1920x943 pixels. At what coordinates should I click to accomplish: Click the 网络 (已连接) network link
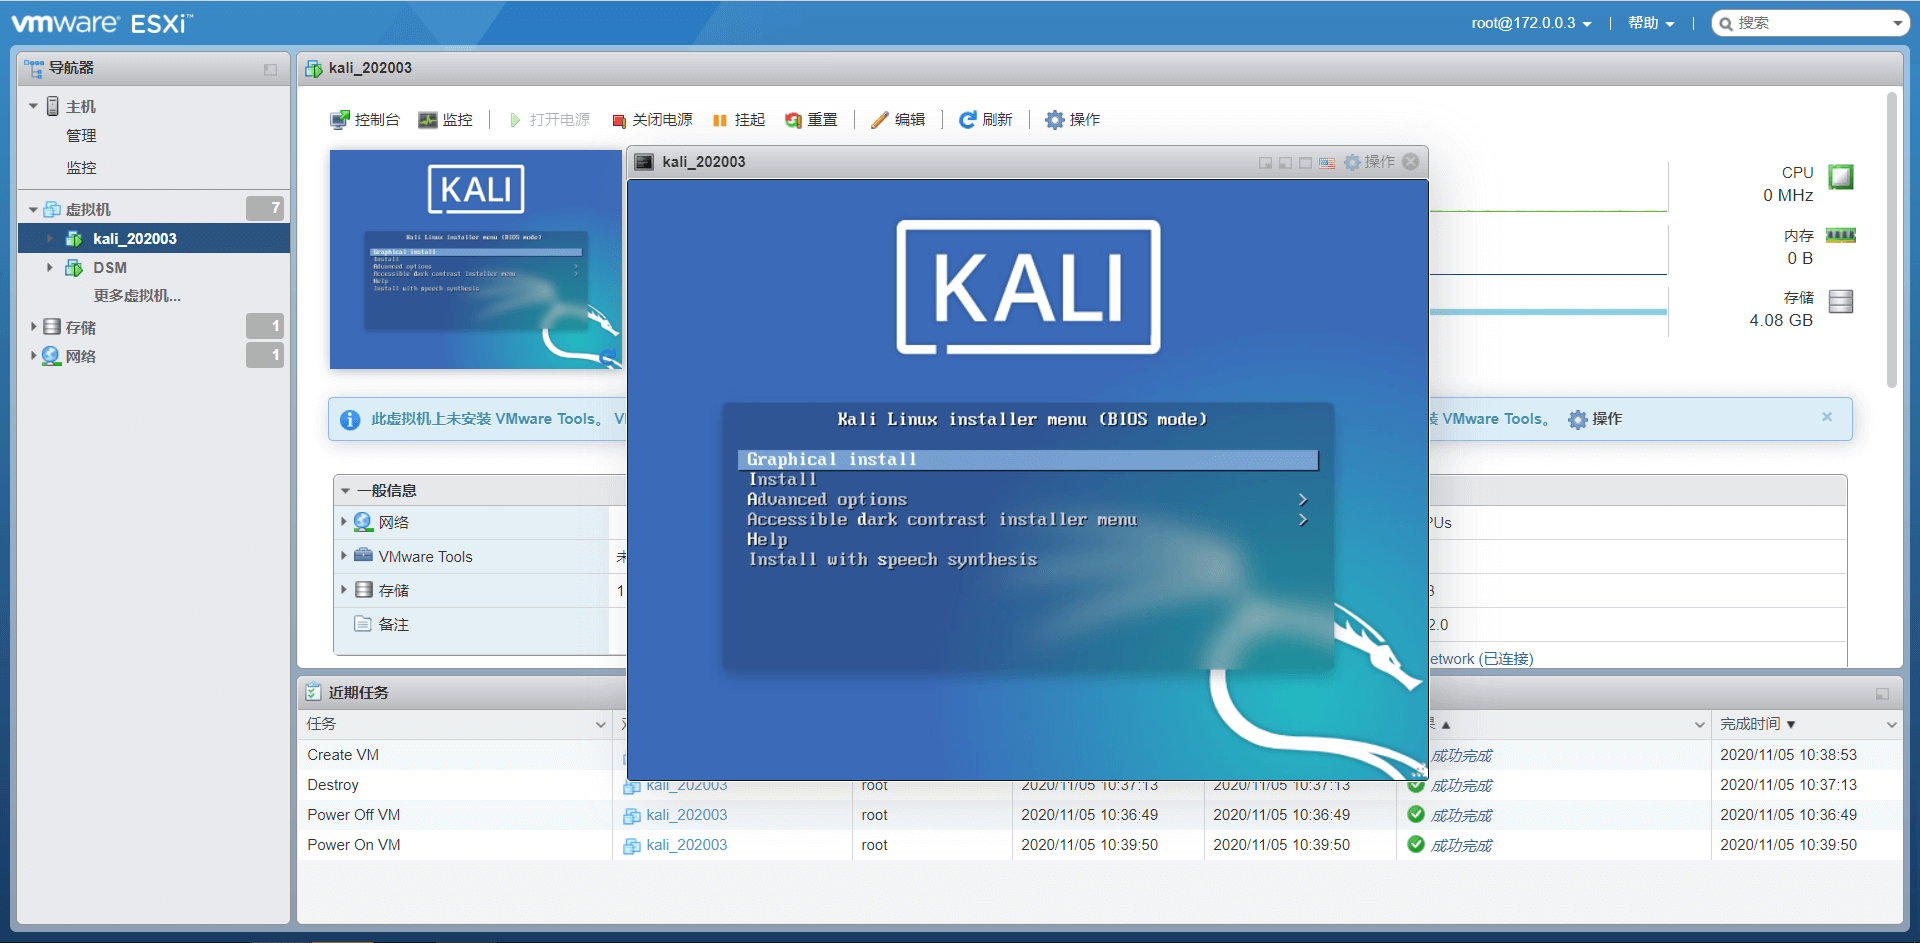1481,659
